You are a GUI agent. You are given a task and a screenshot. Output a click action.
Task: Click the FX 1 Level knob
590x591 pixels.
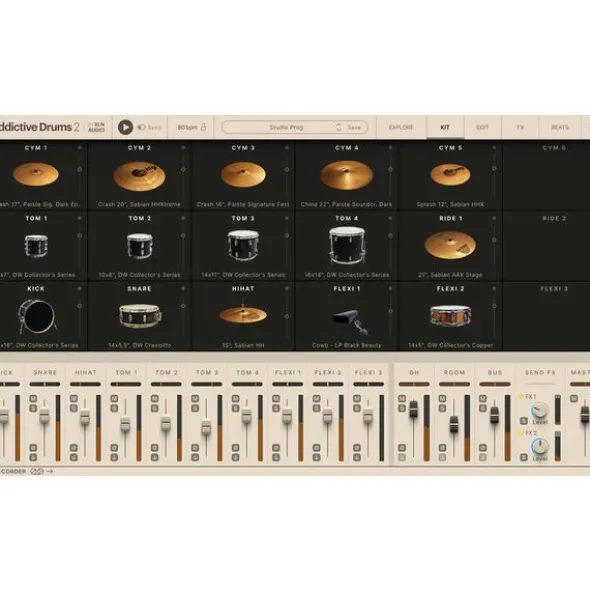click(540, 410)
